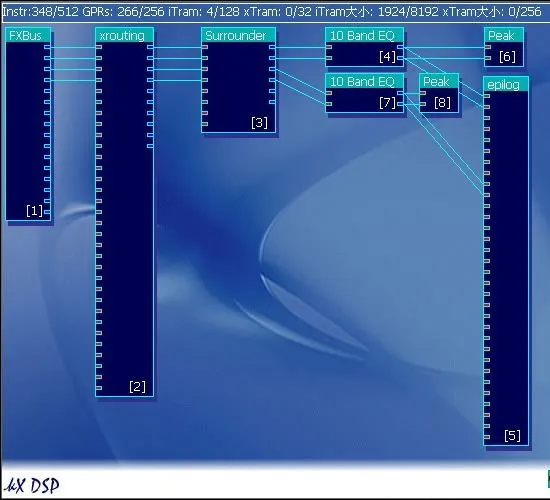This screenshot has width=550, height=500.
Task: Click the bottom input pin of xrouting
Action: click(99, 388)
